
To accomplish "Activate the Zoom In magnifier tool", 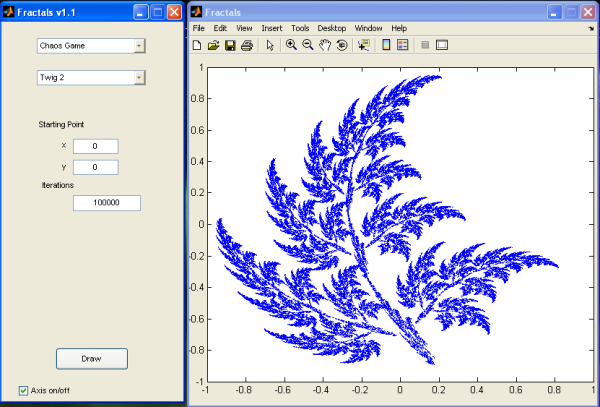I will 291,45.
